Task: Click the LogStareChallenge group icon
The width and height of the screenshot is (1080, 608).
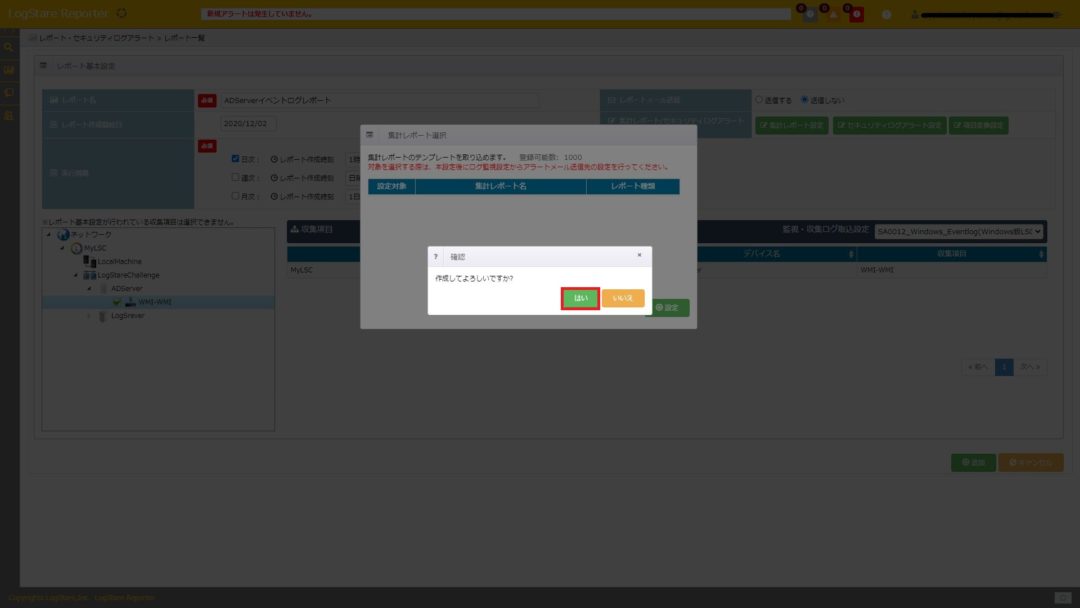Action: [x=90, y=275]
